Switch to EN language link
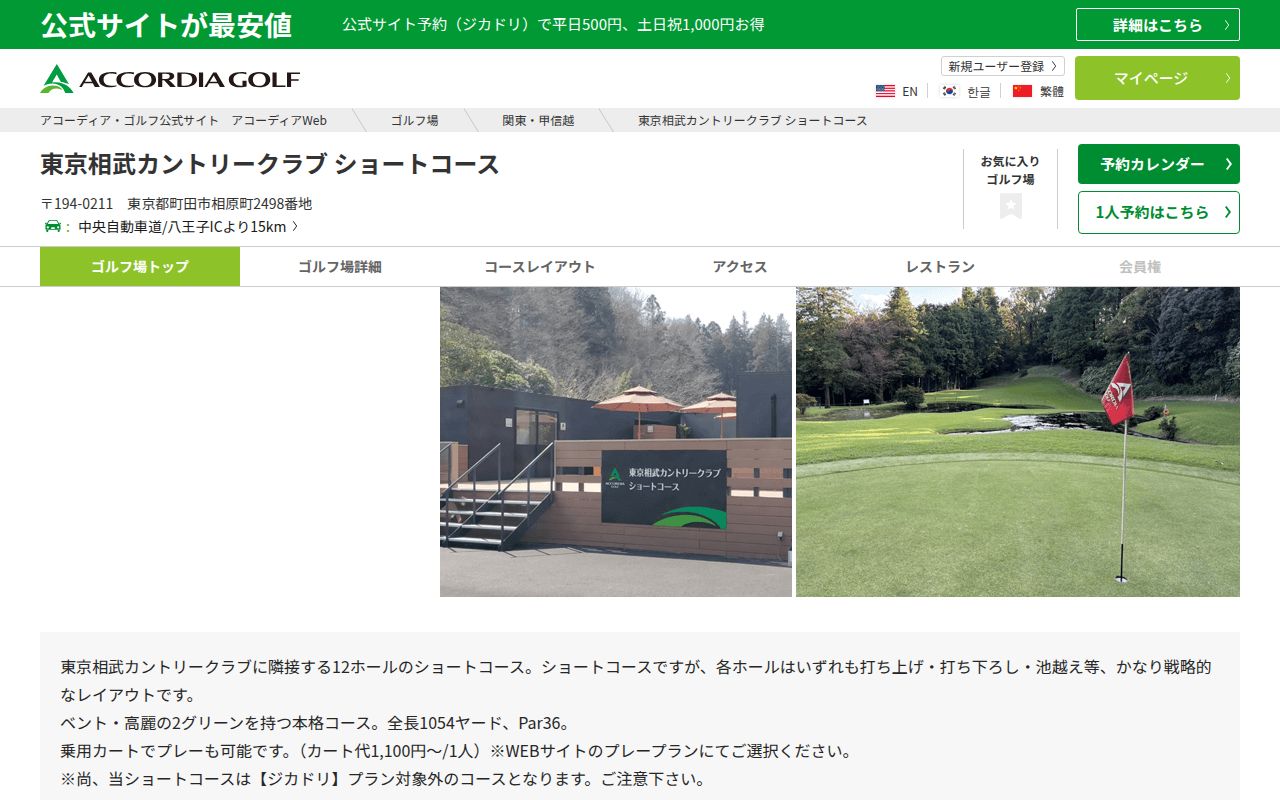This screenshot has width=1280, height=800. 910,91
